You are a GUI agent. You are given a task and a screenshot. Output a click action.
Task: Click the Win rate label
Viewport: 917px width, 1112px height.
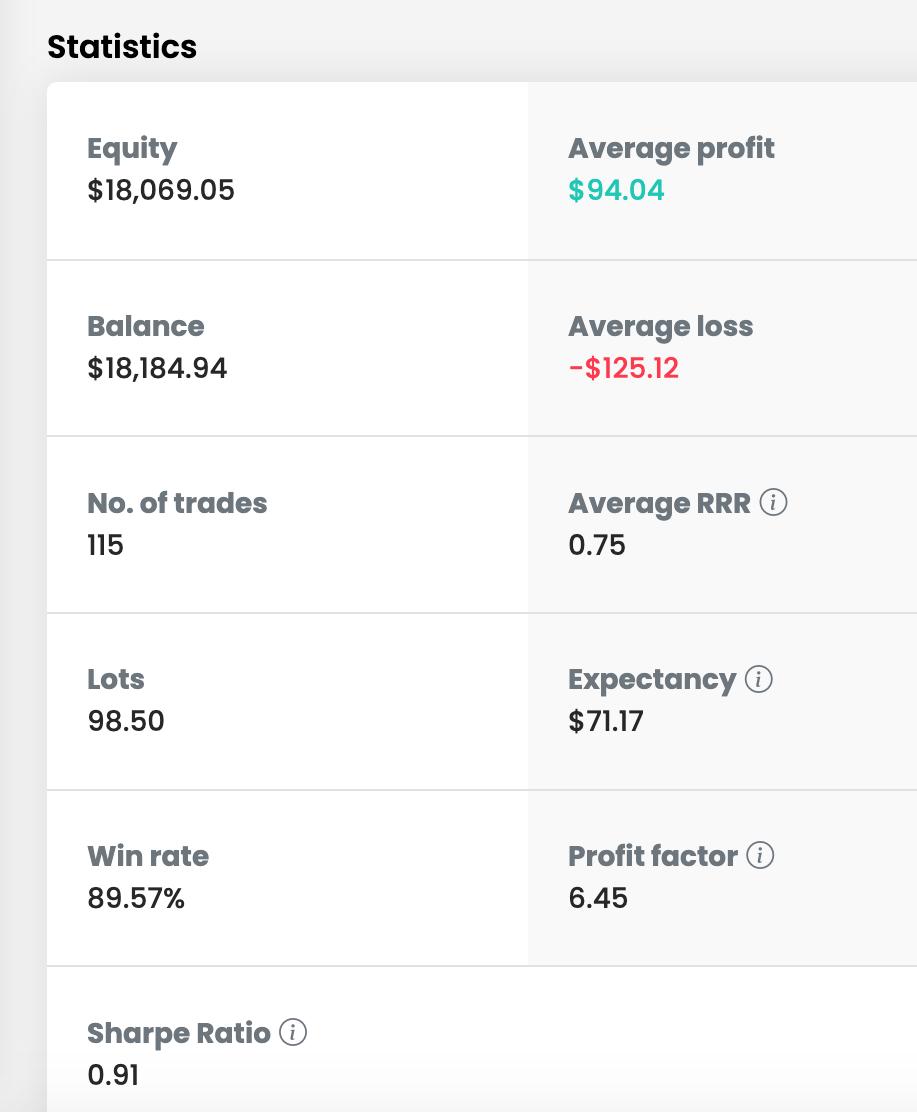148,856
